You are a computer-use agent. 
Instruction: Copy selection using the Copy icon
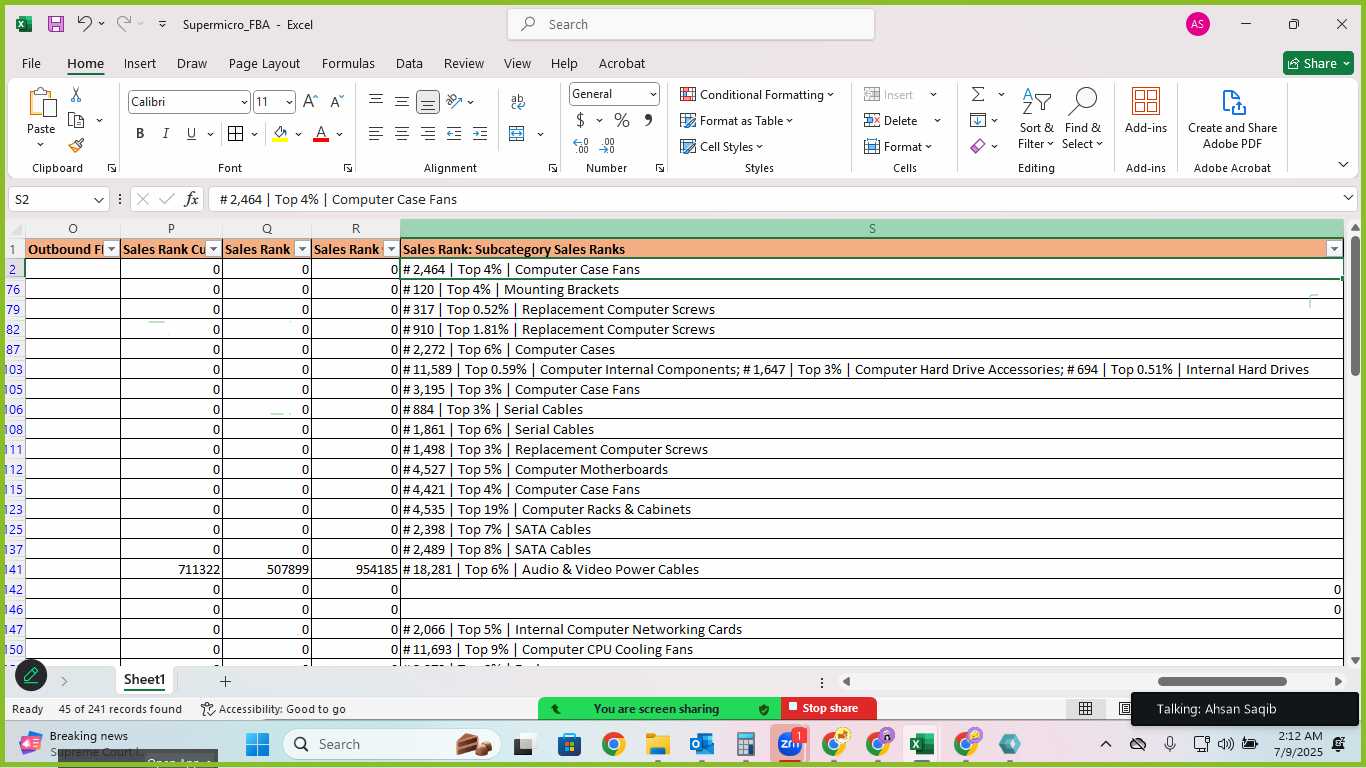coord(76,120)
